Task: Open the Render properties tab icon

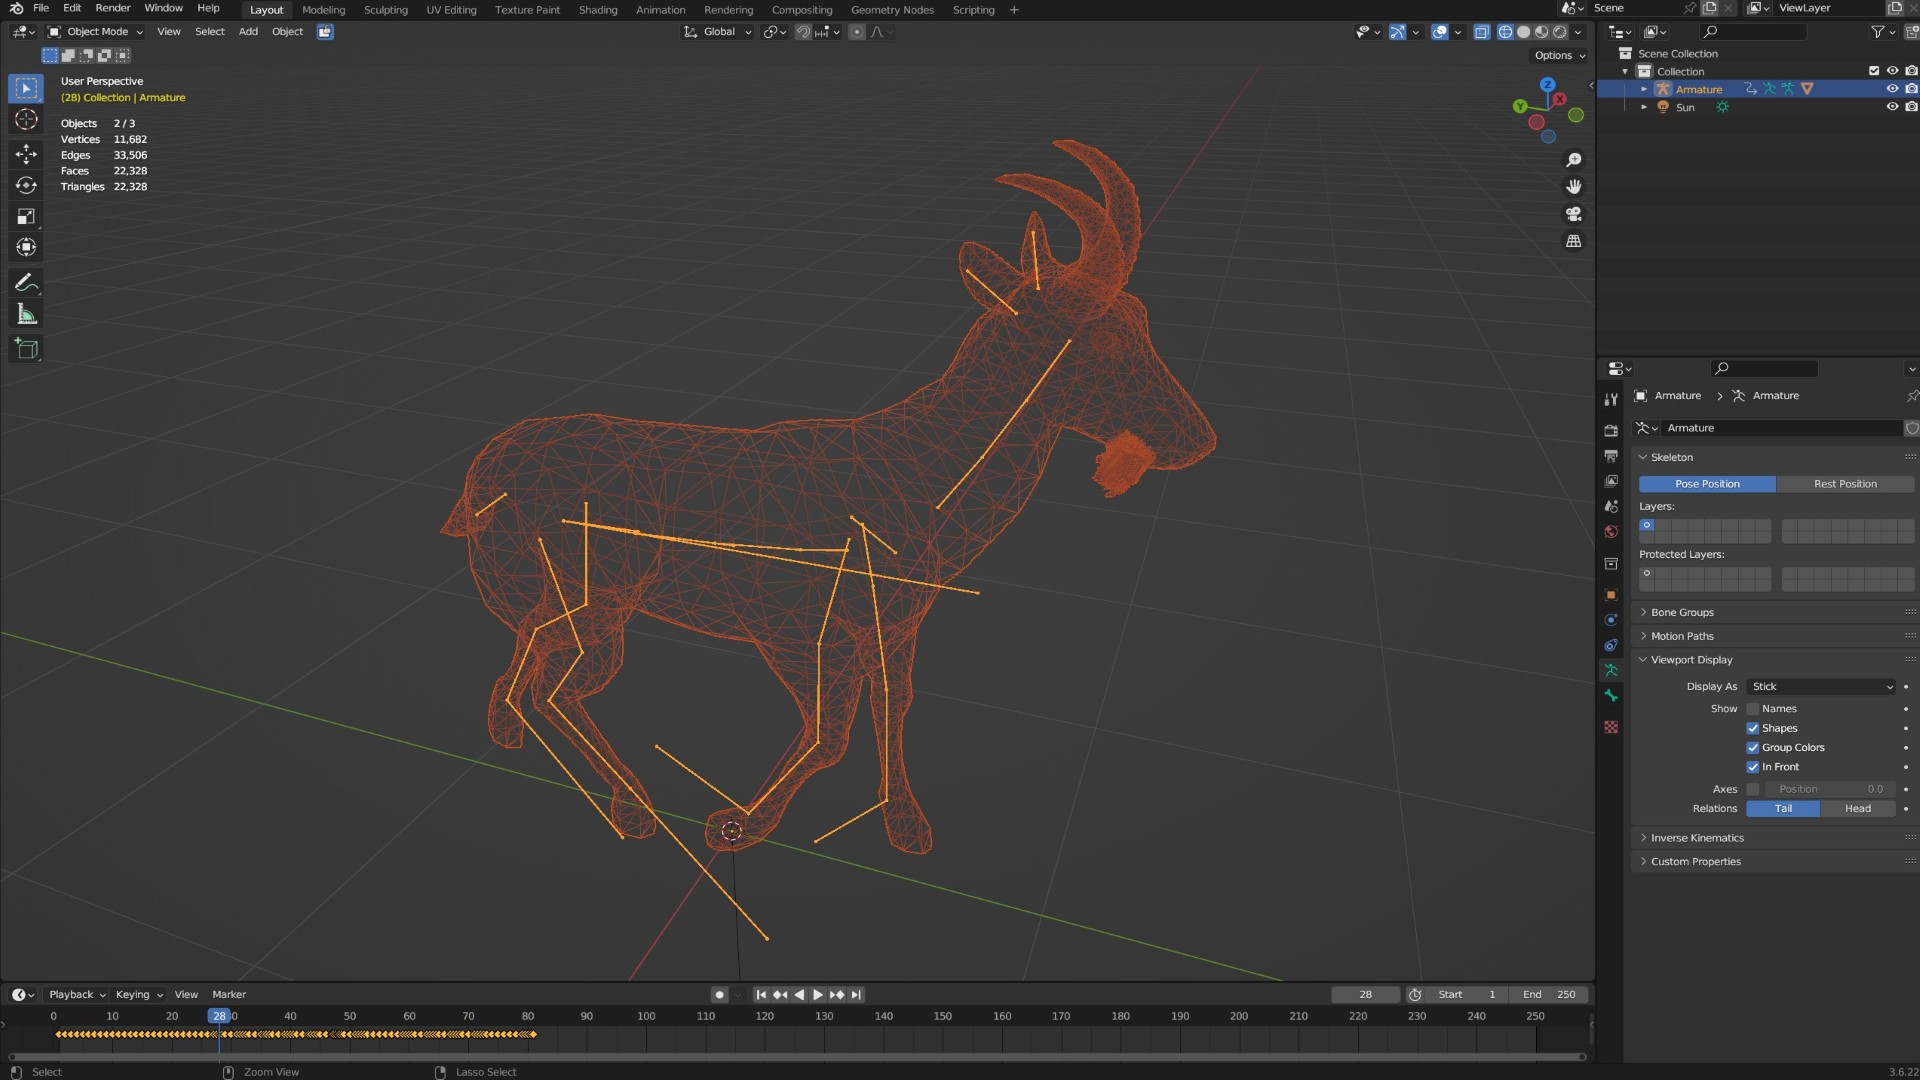Action: click(x=1611, y=431)
